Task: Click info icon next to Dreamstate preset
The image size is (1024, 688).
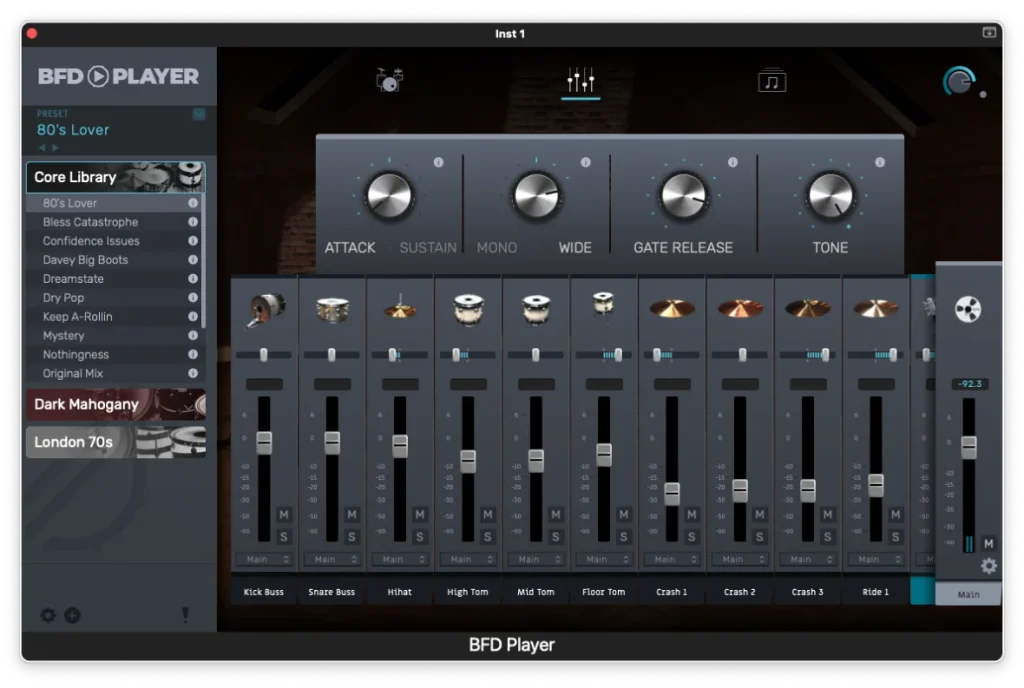Action: [193, 279]
